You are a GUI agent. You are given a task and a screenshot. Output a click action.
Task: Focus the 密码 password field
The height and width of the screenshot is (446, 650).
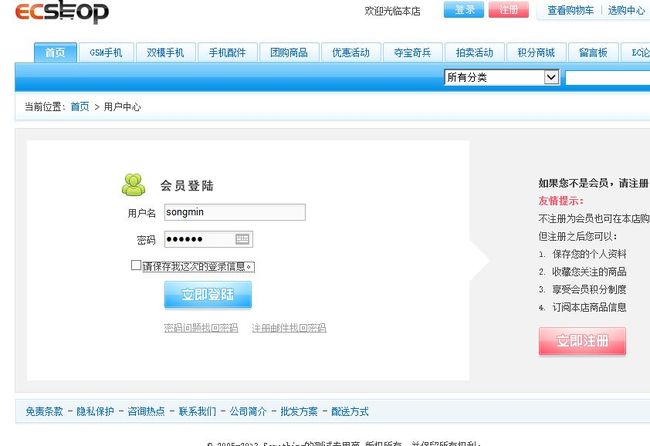click(209, 239)
